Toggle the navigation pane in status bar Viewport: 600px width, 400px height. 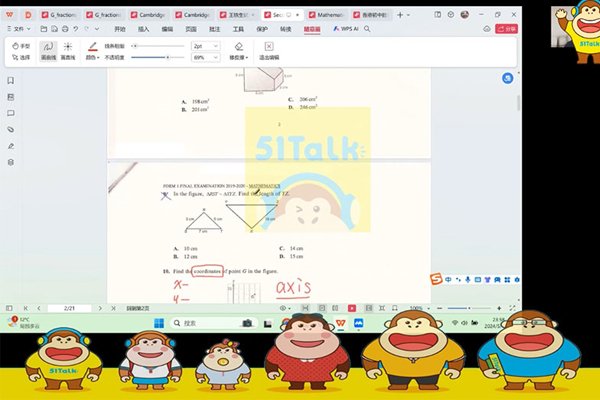pyautogui.click(x=9, y=308)
